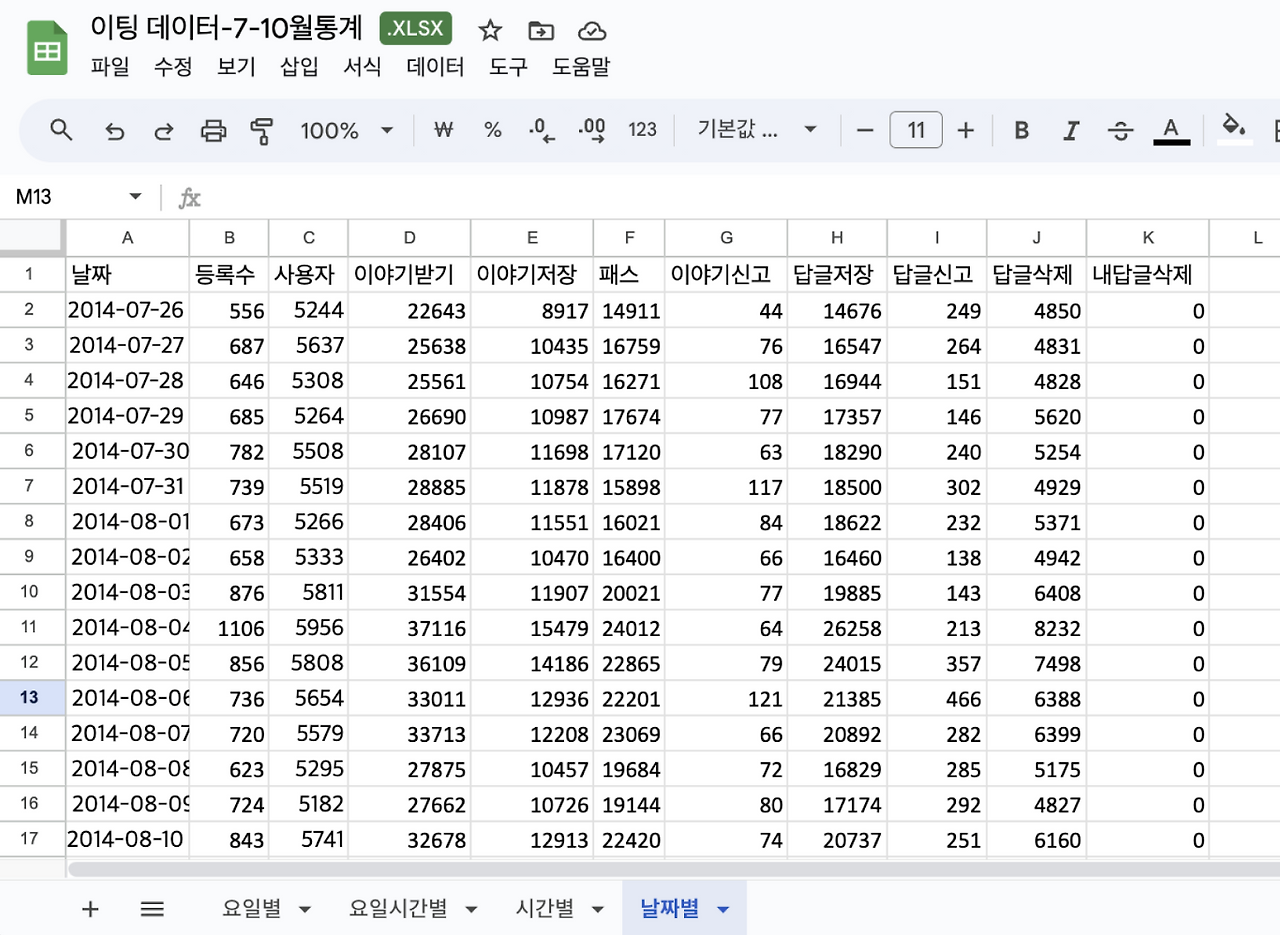Toggle italic formatting
This screenshot has width=1280, height=935.
tap(1070, 130)
